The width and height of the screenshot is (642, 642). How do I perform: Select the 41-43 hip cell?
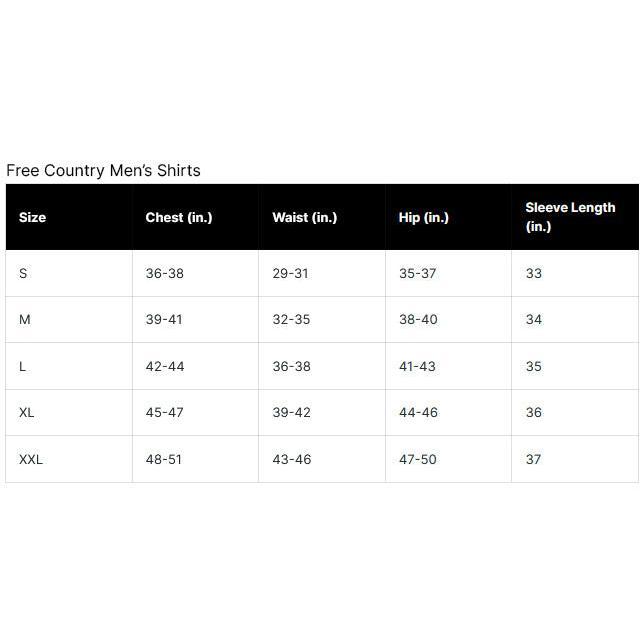(x=418, y=367)
